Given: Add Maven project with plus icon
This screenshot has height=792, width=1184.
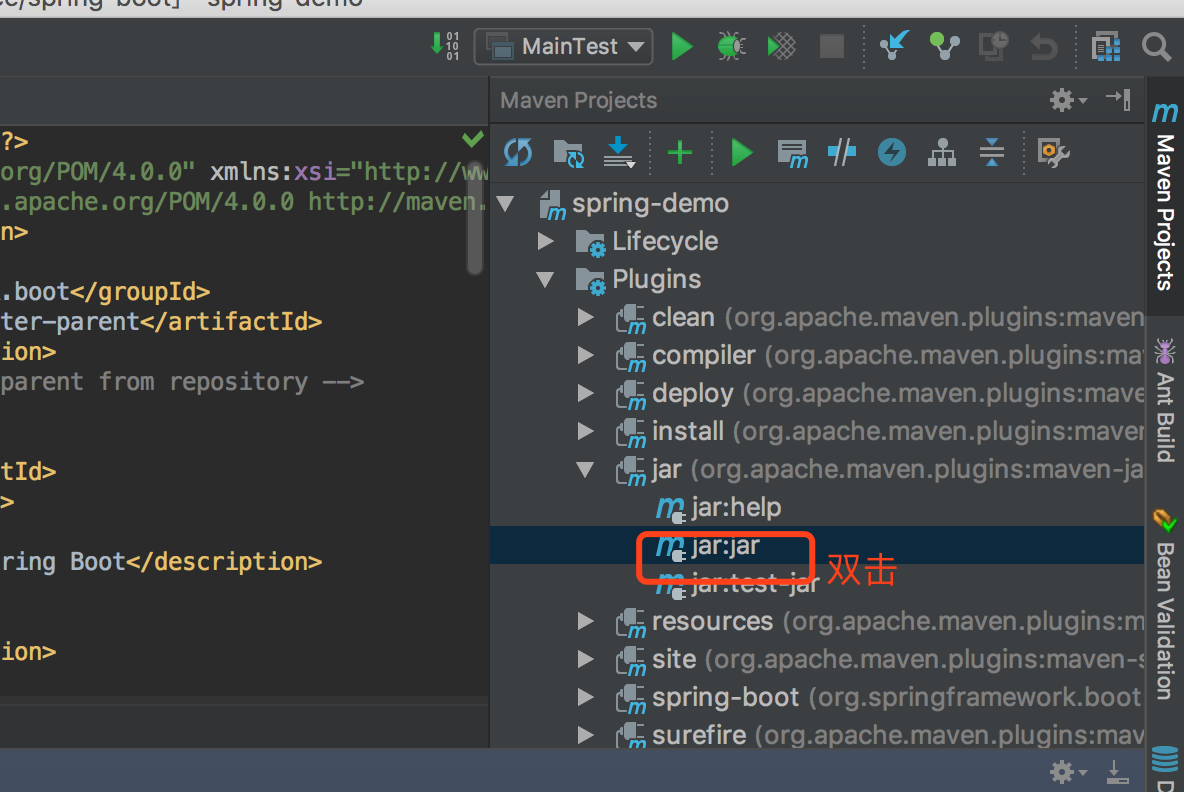Looking at the screenshot, I should pyautogui.click(x=680, y=153).
